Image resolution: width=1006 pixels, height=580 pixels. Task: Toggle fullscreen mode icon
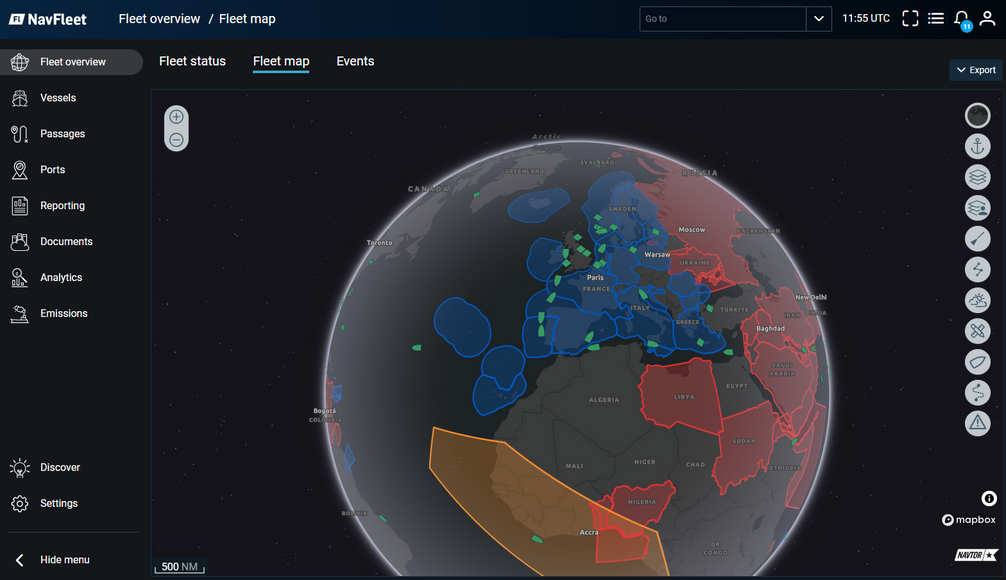[910, 19]
